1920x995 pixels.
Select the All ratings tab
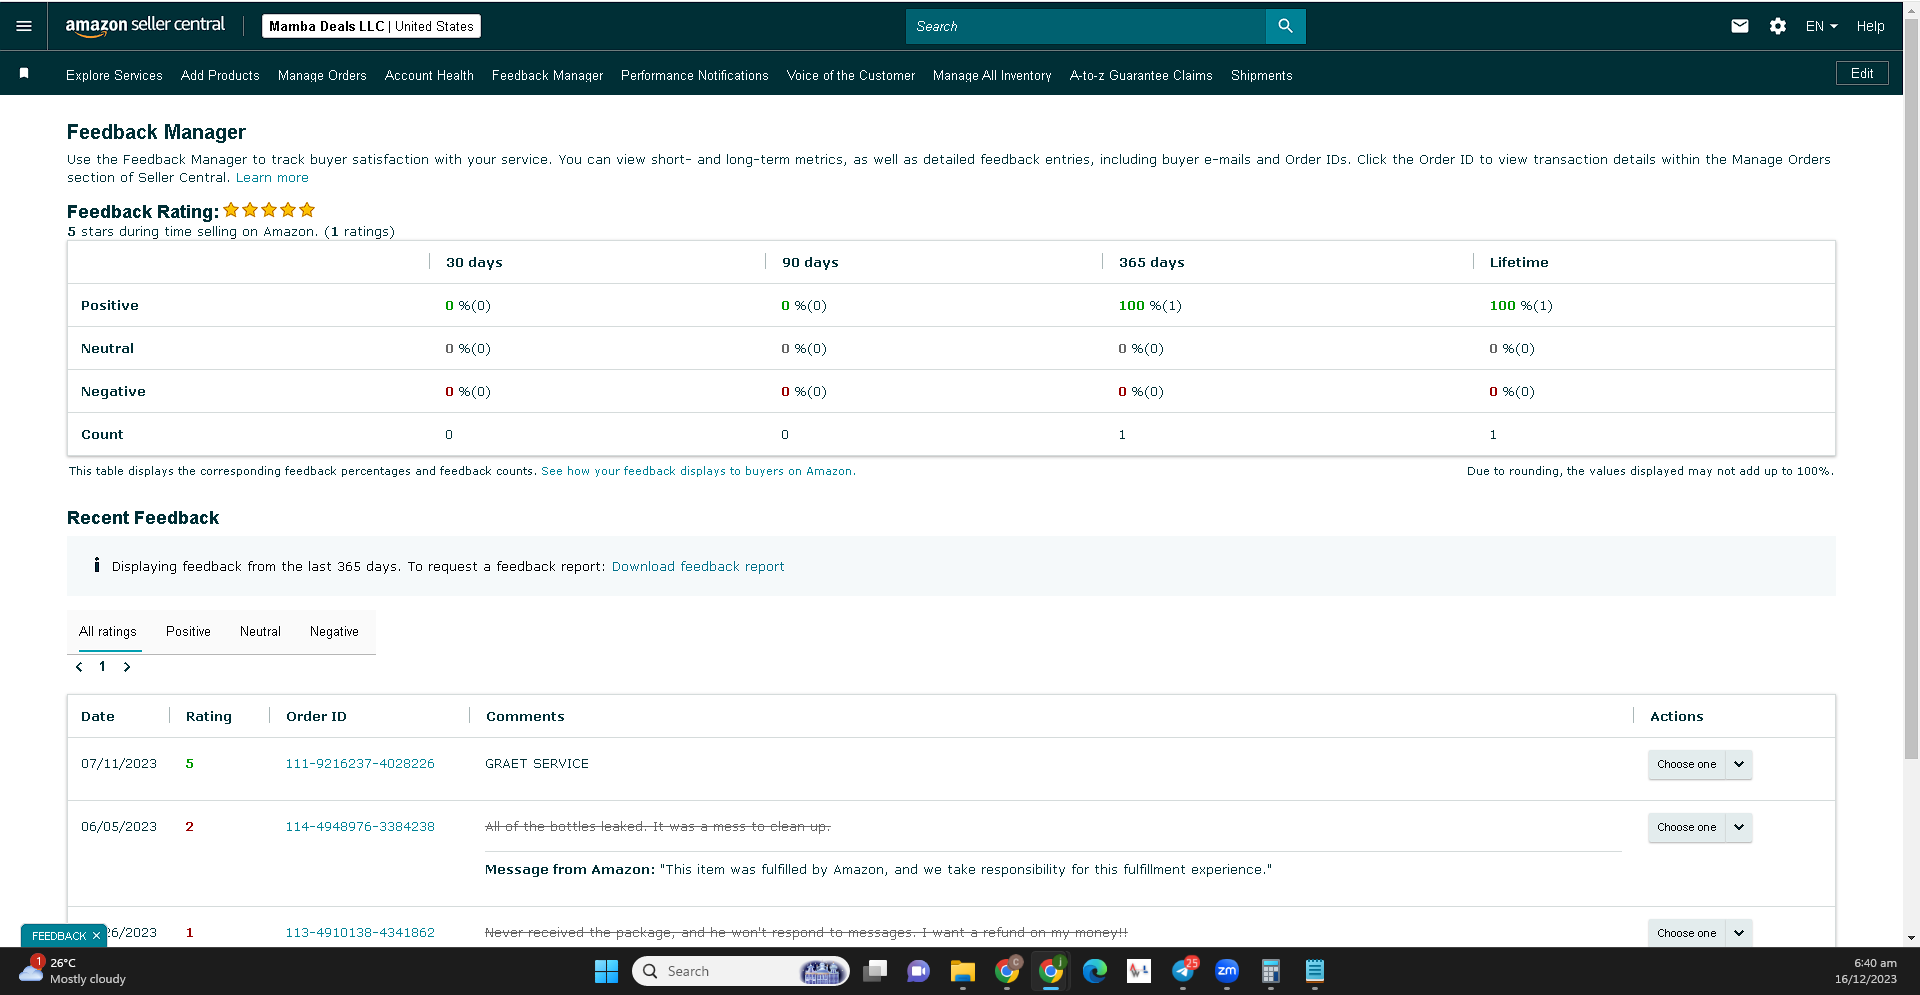coord(108,632)
